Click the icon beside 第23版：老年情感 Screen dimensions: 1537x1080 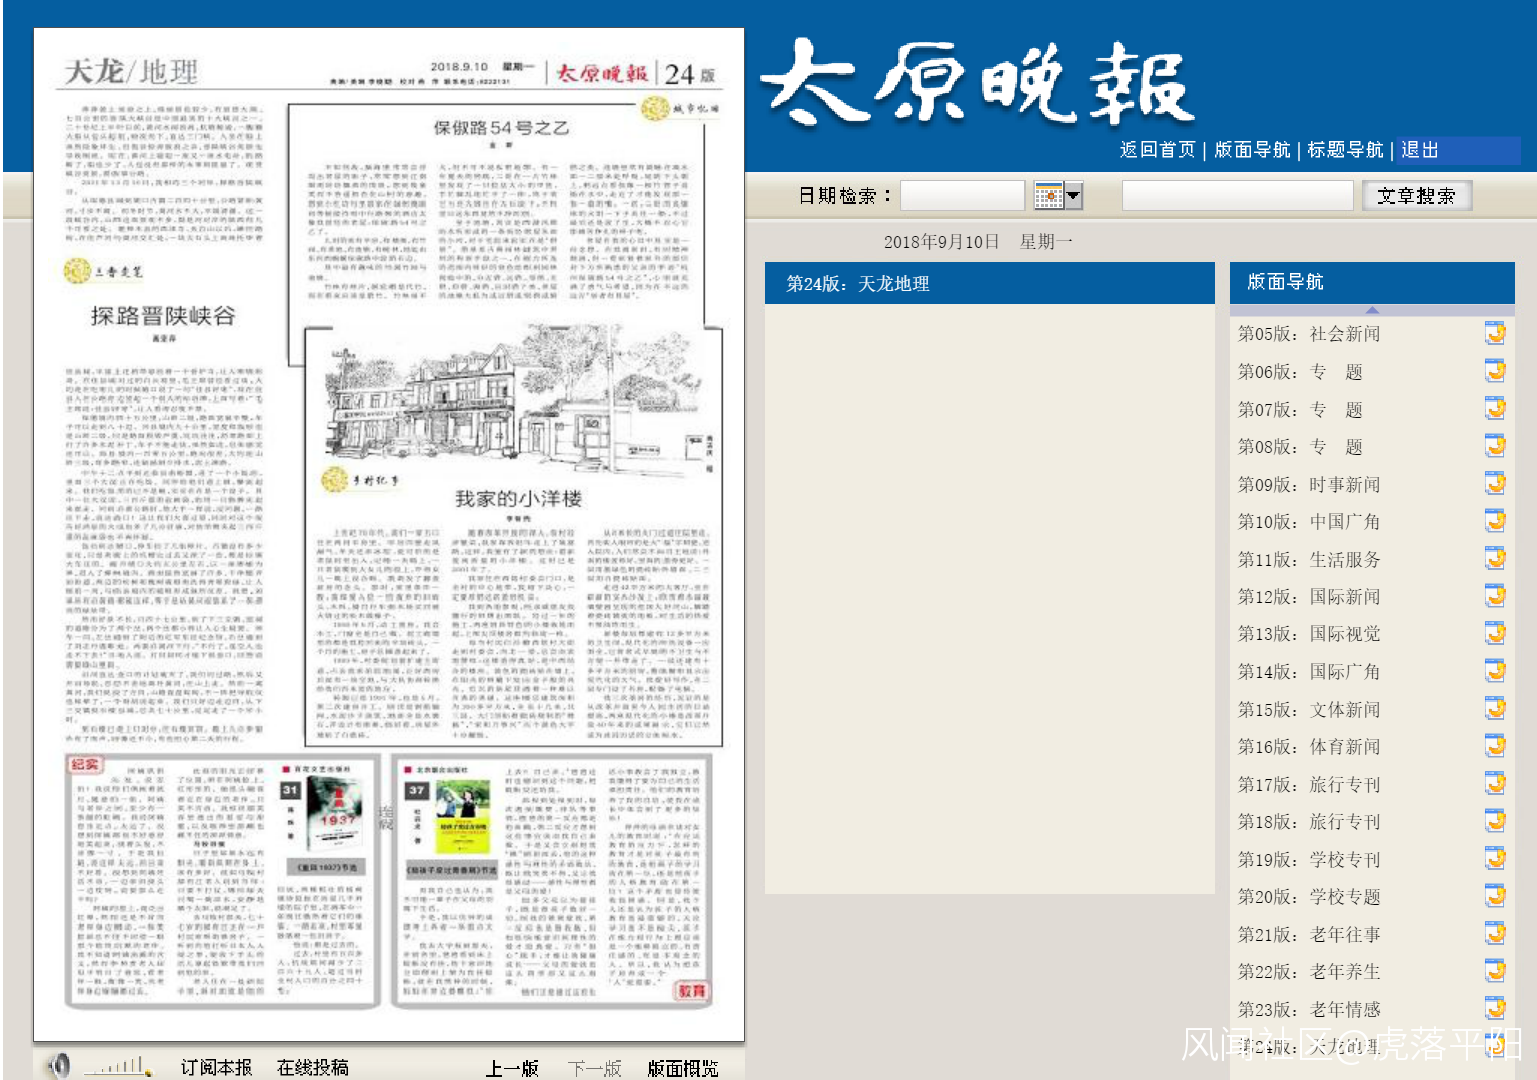[x=1495, y=1008]
